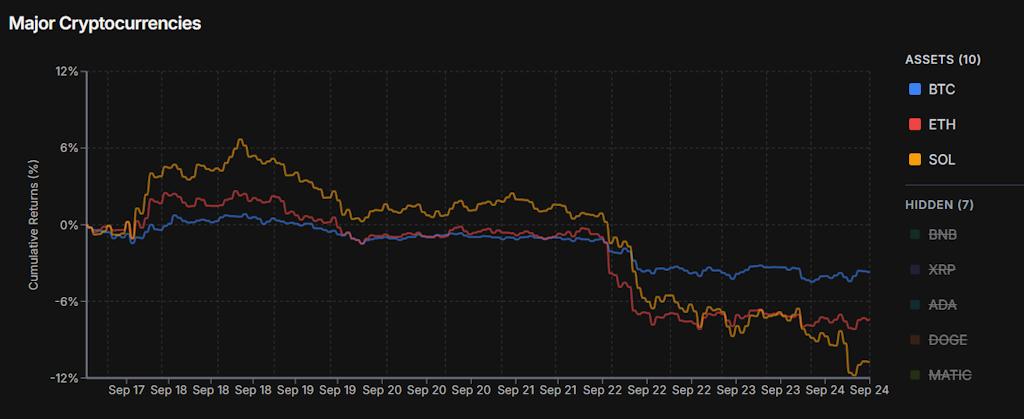Show the hidden BNB series
The image size is (1024, 419).
(x=942, y=235)
